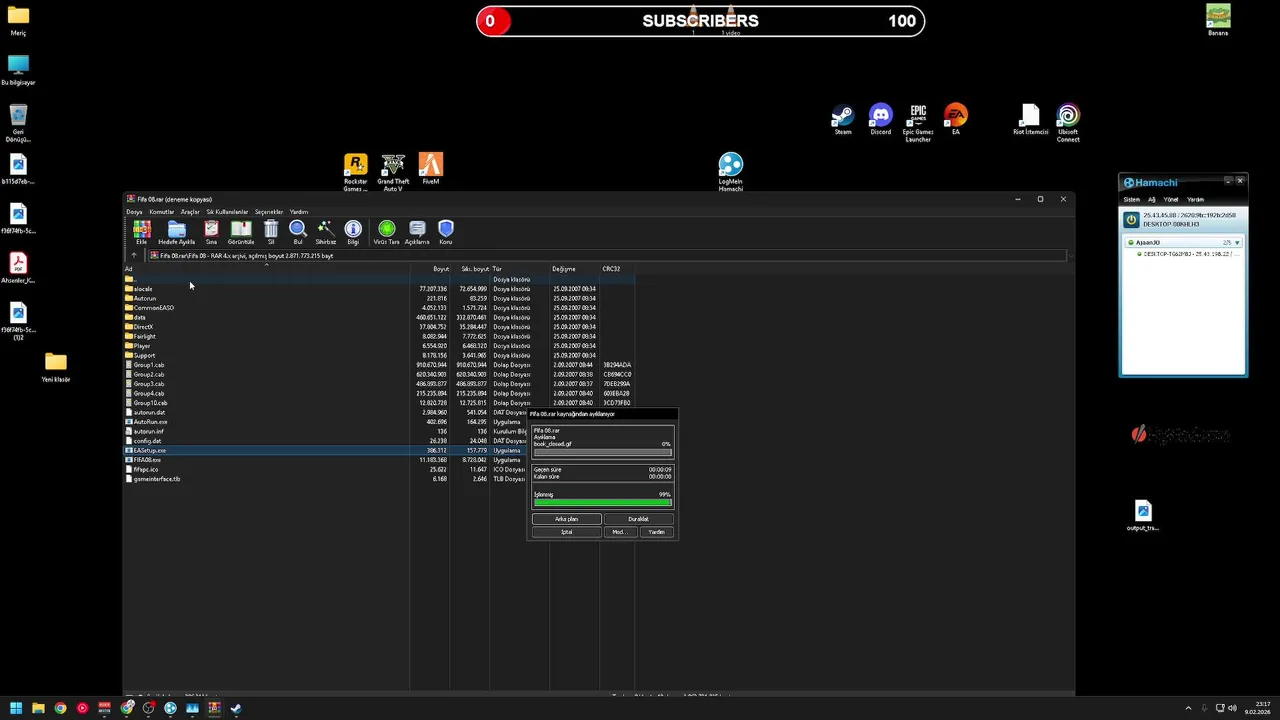Open the Discord desktop shortcut
The image size is (1280, 720).
pos(880,120)
